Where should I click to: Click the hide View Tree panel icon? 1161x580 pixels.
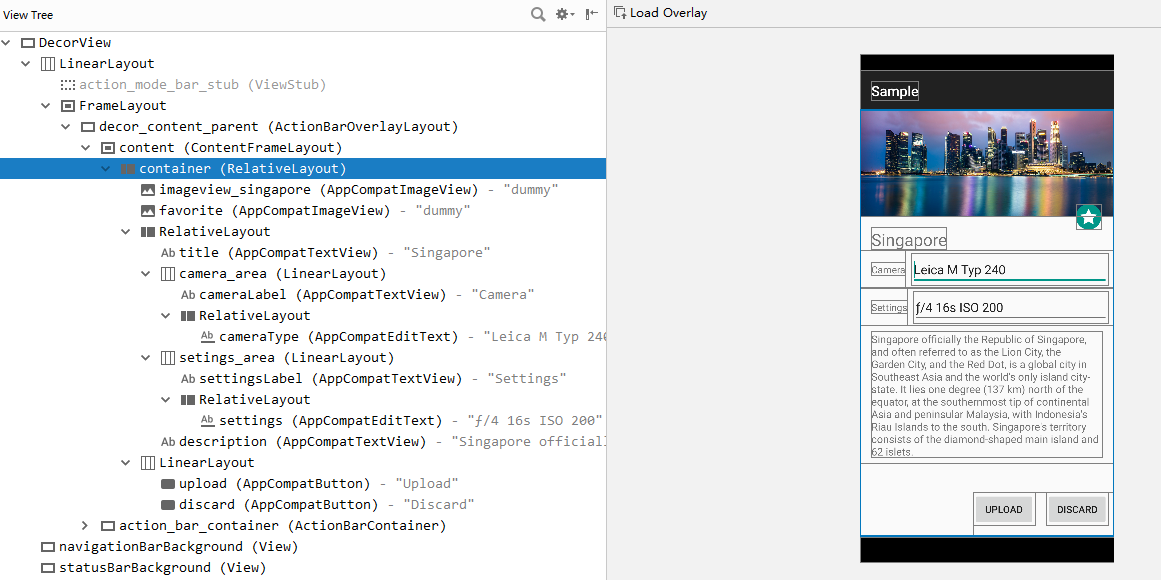pos(592,14)
